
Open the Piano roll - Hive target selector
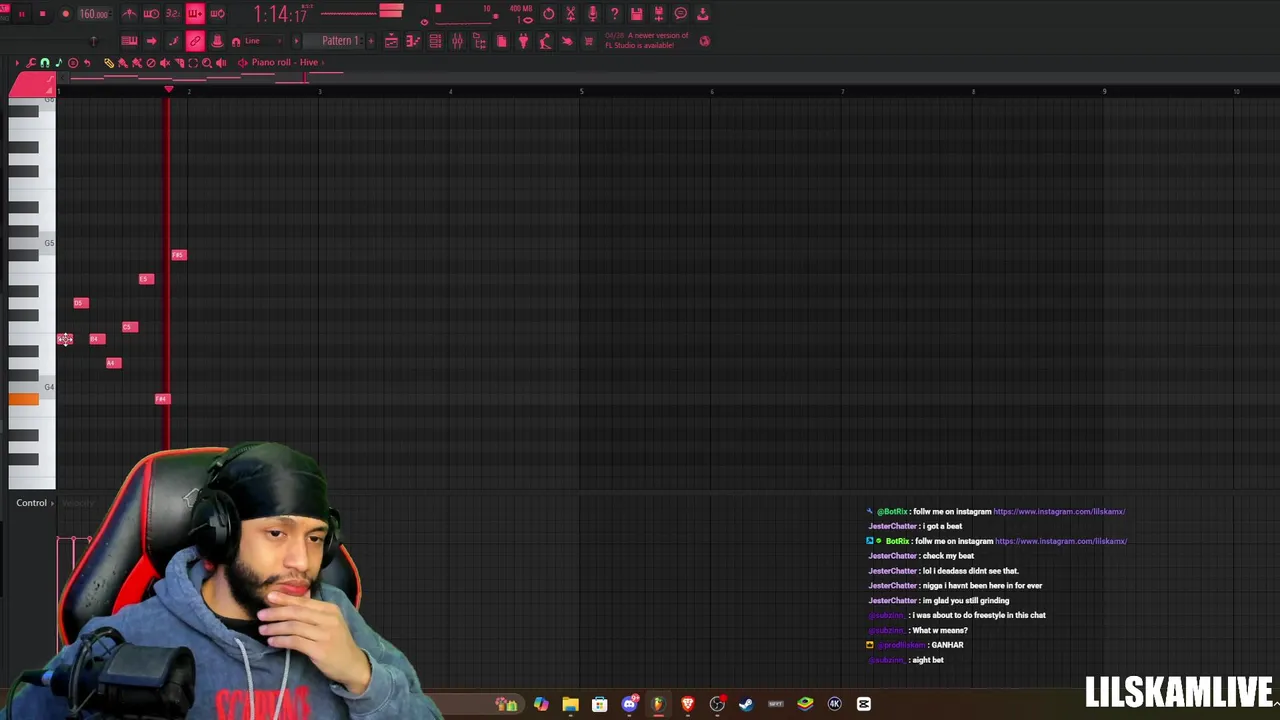284,62
